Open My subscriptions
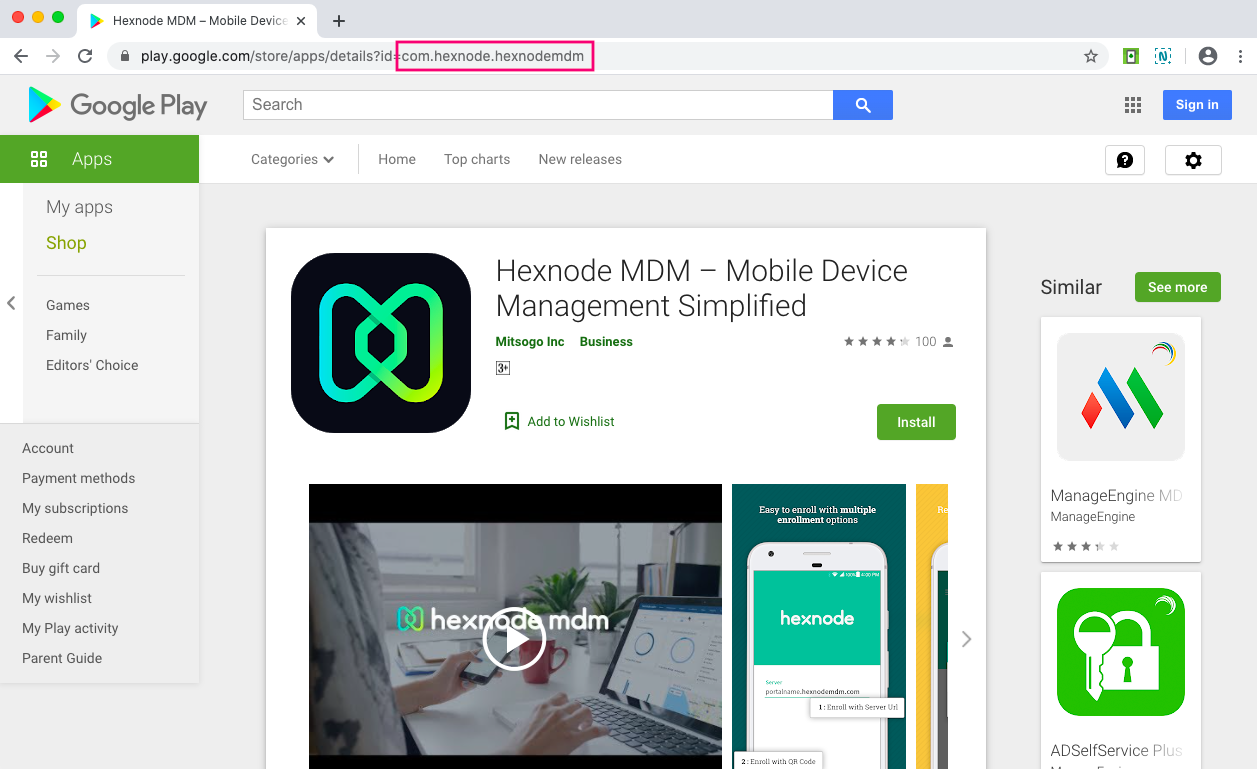The image size is (1257, 769). (x=75, y=508)
